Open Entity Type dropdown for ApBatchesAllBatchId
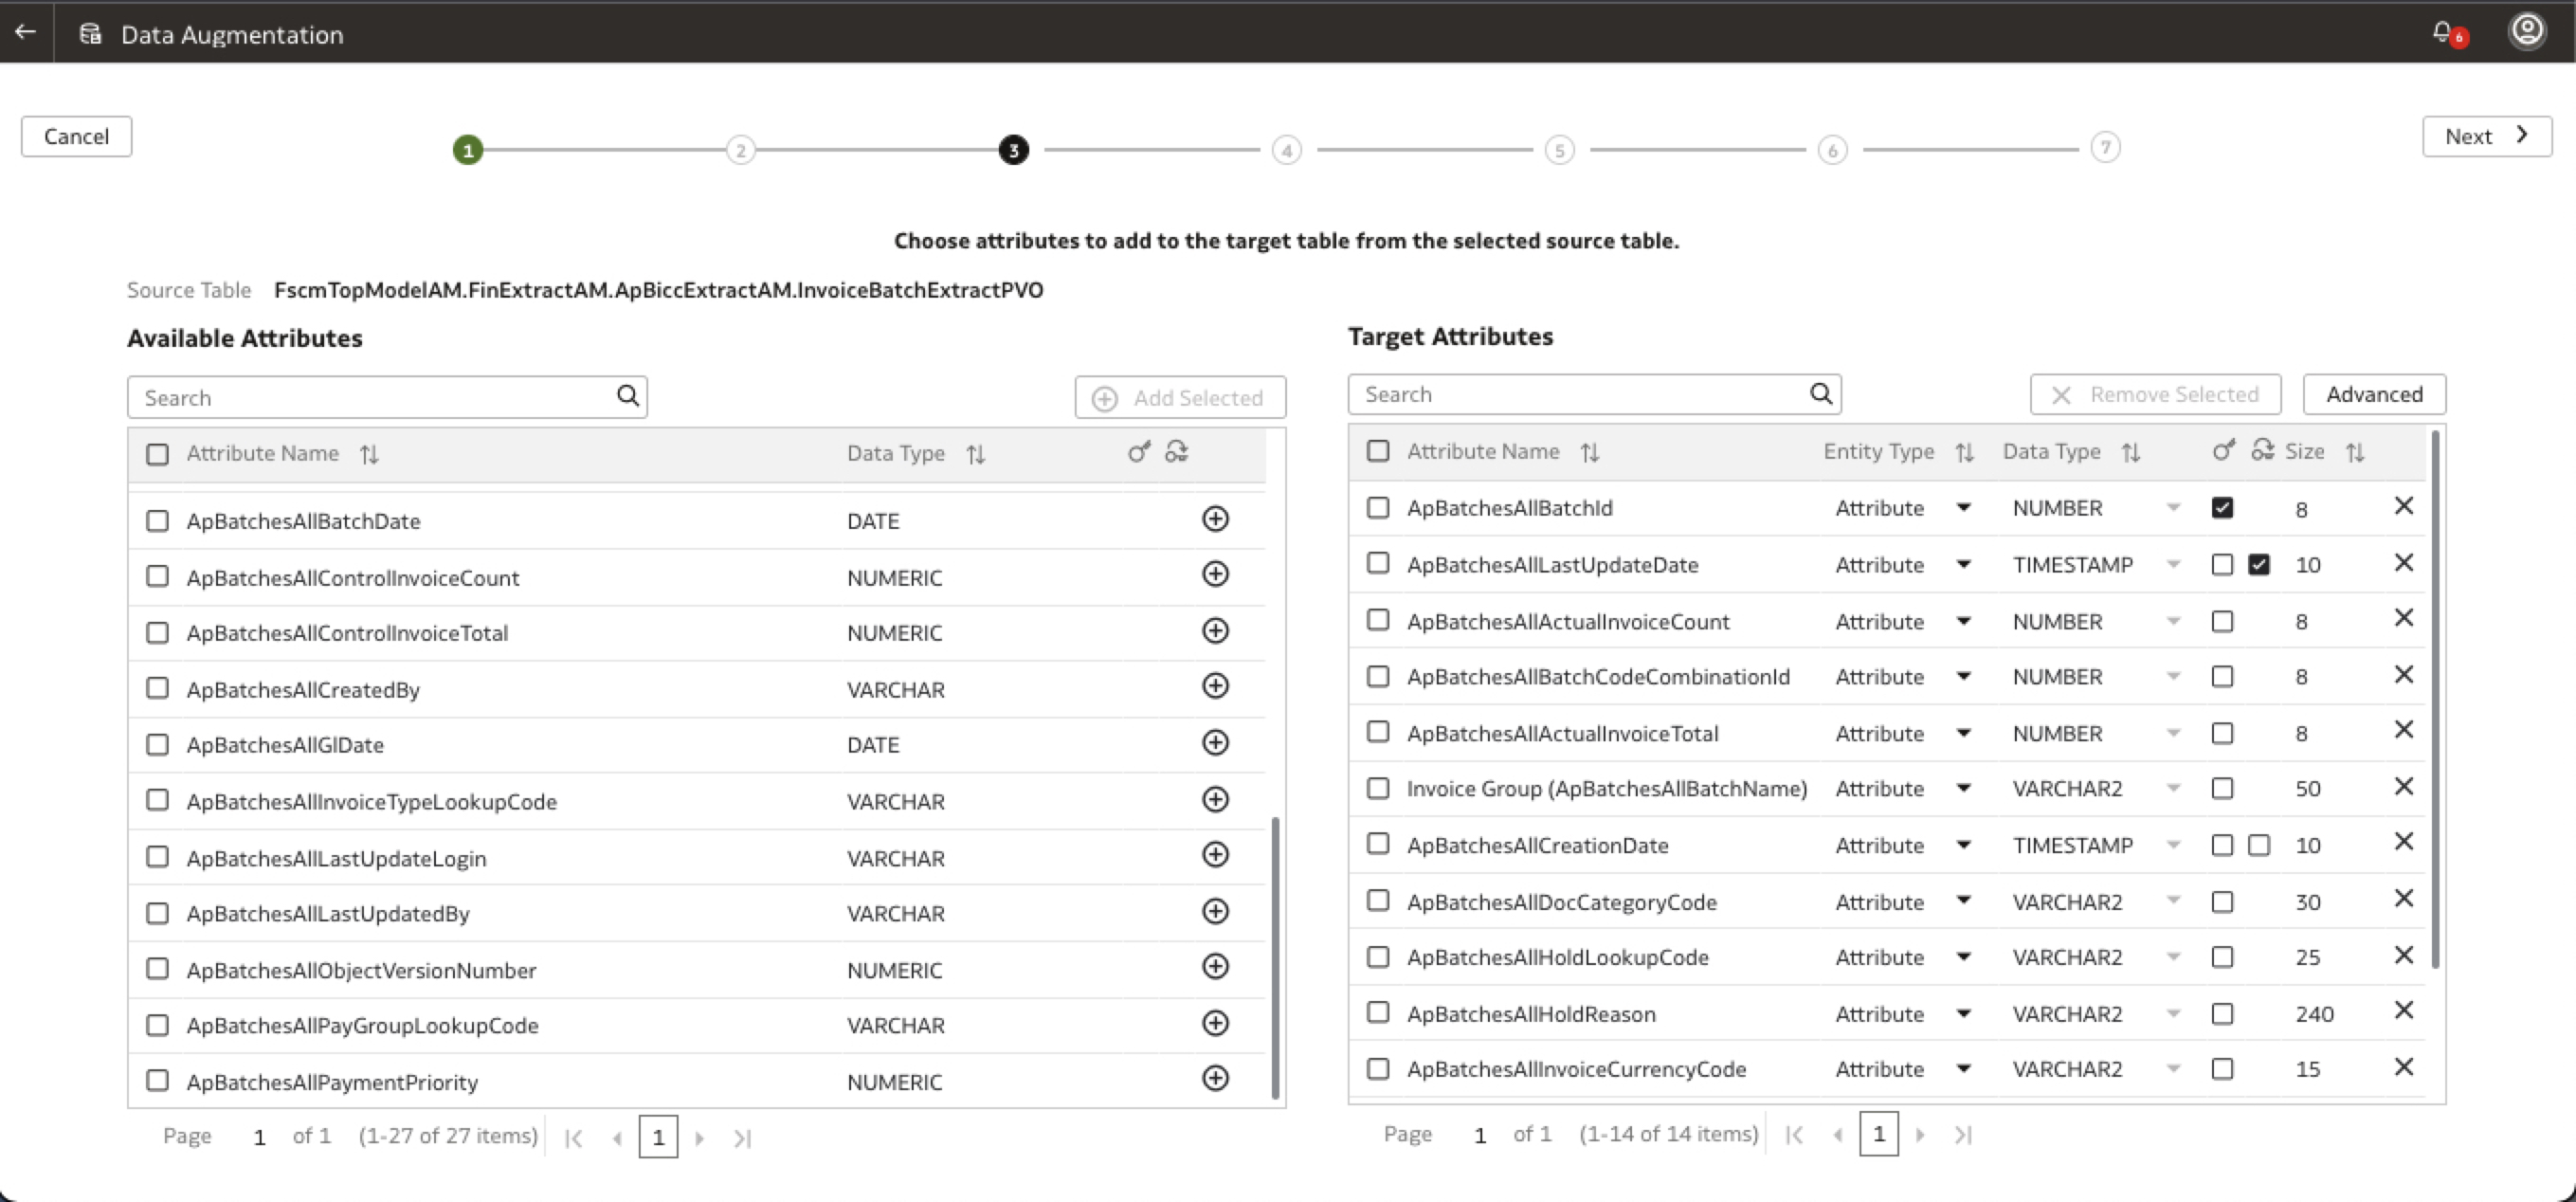This screenshot has height=1202, width=2576. (x=1963, y=508)
